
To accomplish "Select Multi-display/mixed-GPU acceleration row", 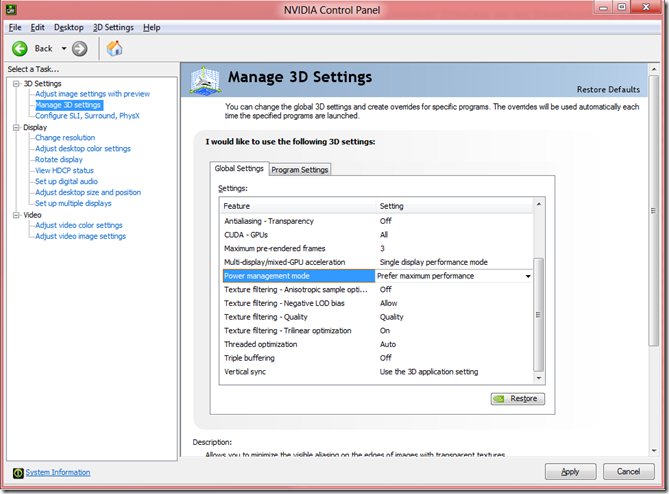I will tap(377, 262).
